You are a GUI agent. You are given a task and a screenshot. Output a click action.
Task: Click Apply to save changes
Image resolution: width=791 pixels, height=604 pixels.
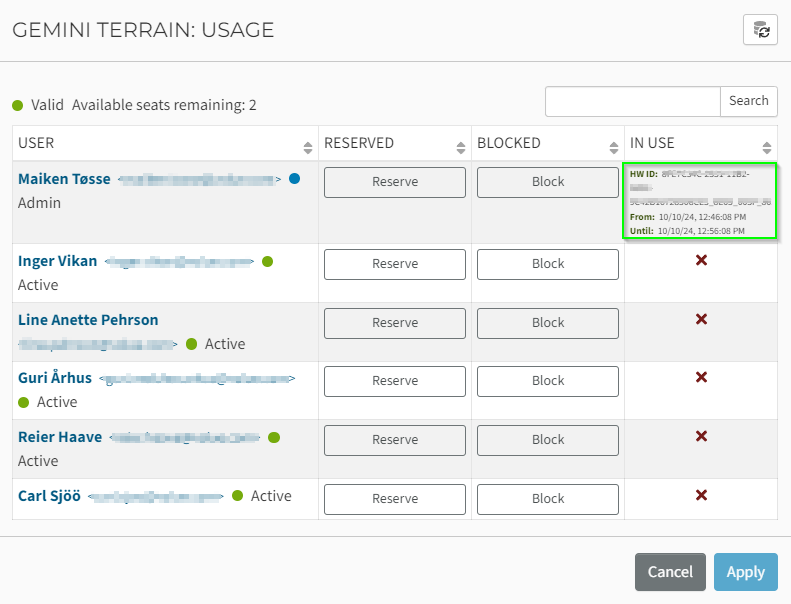click(x=746, y=572)
